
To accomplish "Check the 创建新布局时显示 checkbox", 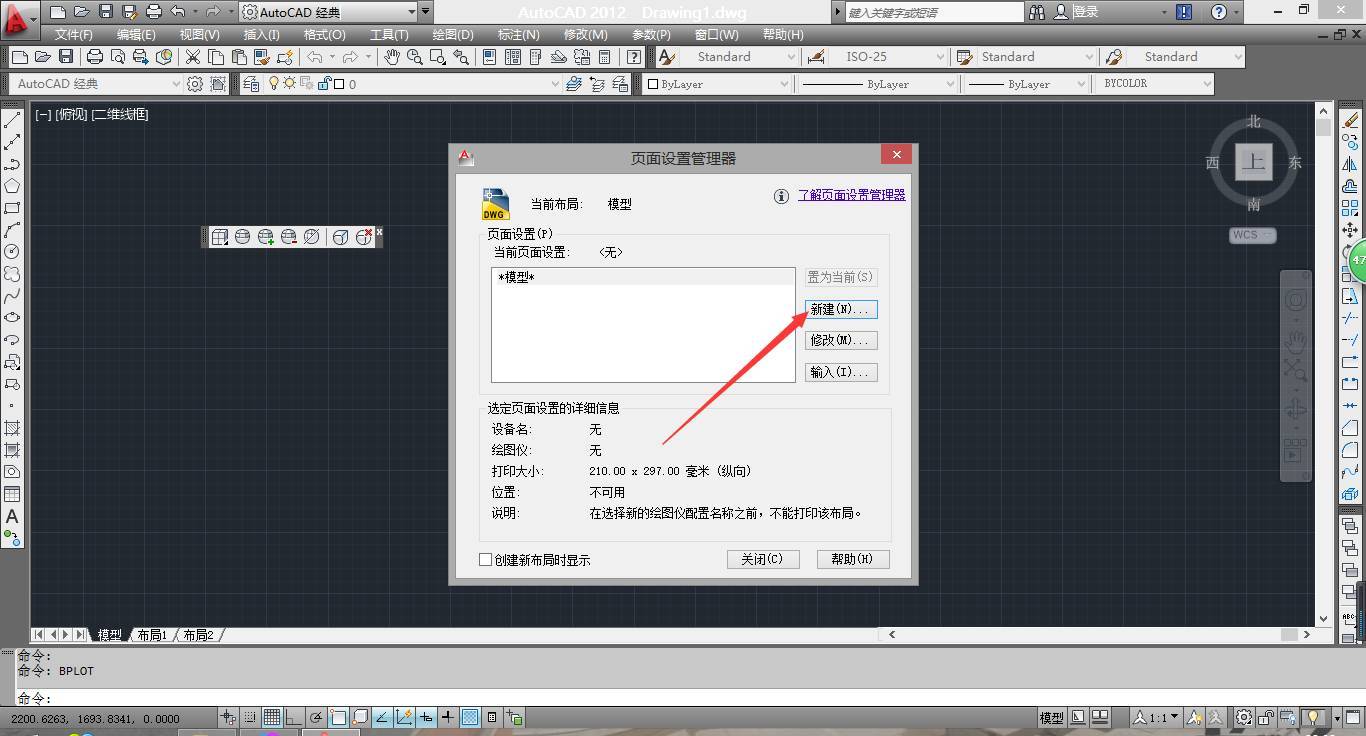I will (486, 560).
